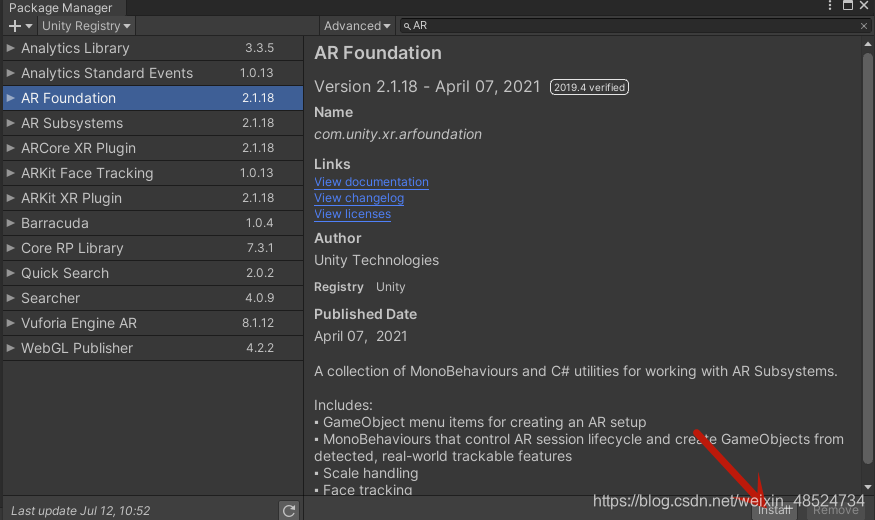875x520 pixels.
Task: Click the Install button
Action: click(x=775, y=510)
